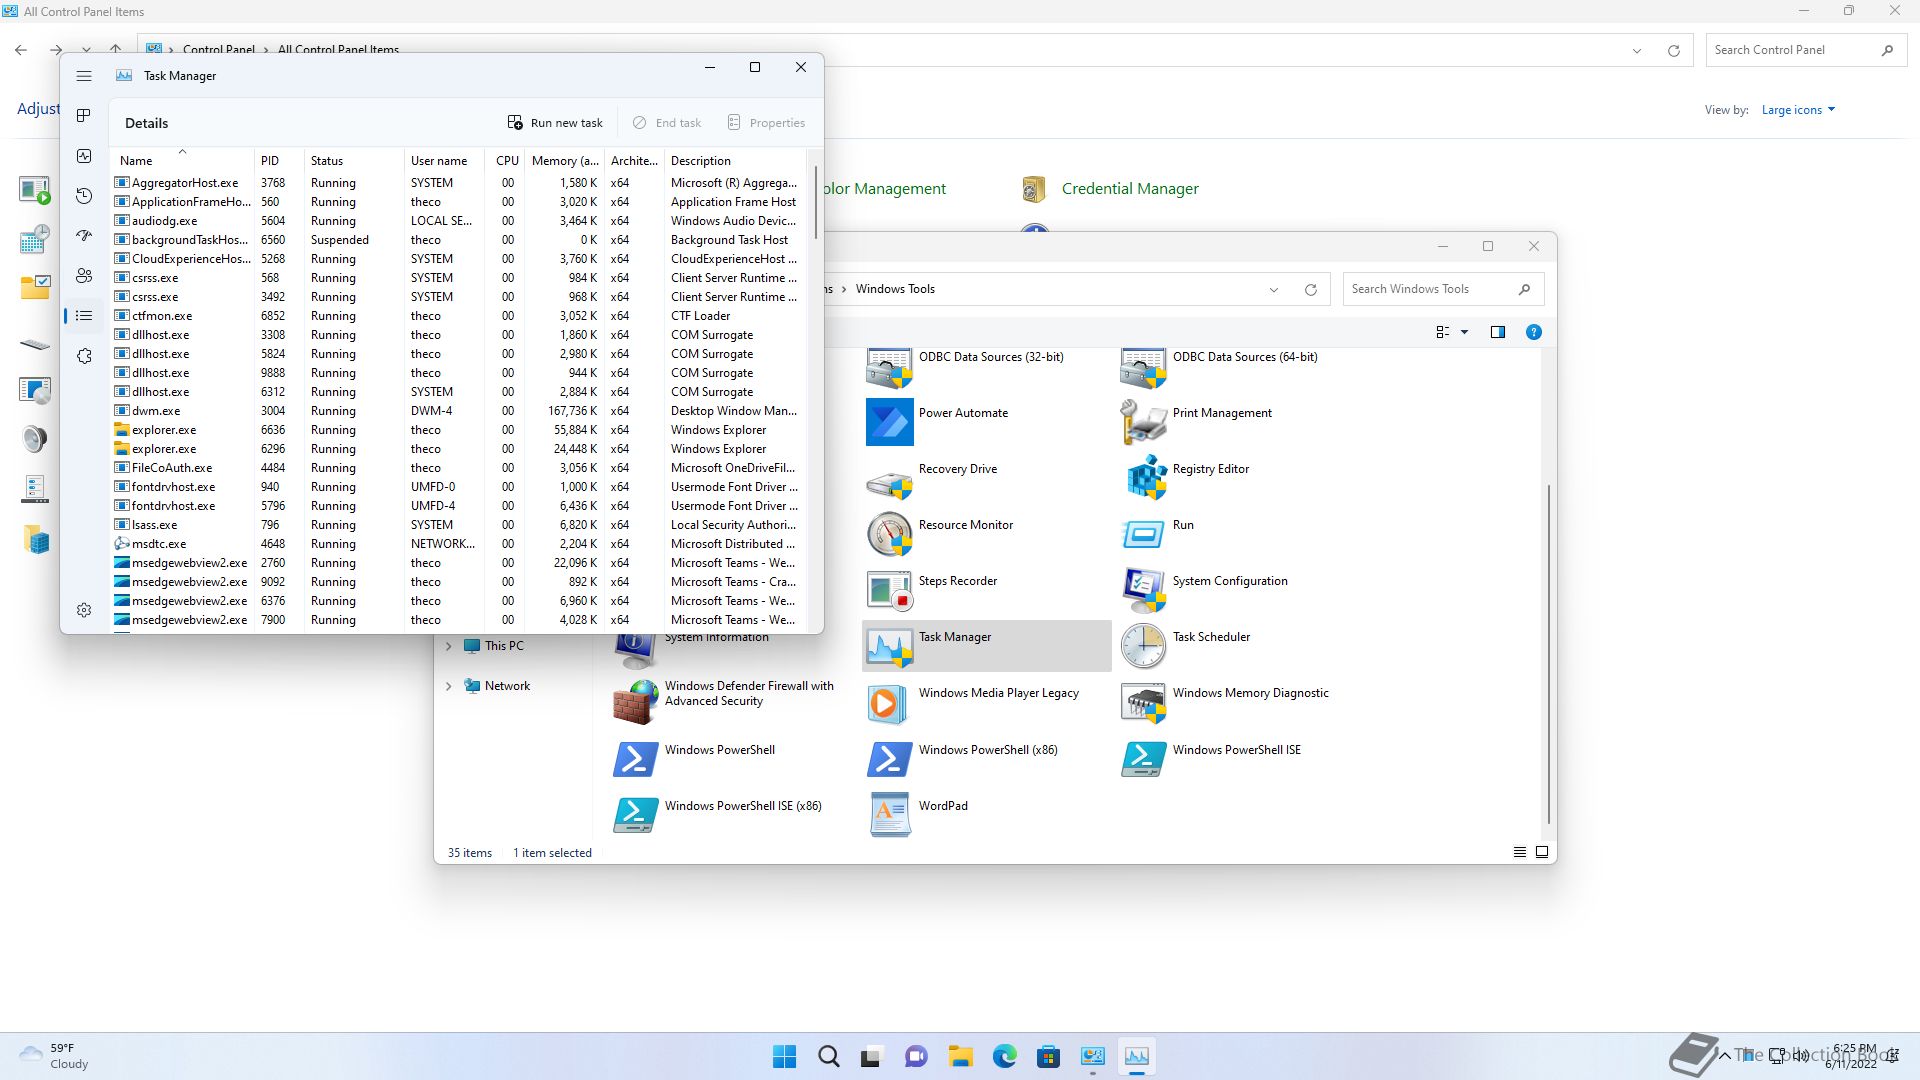This screenshot has width=1920, height=1080.
Task: Open Steps Recorder icon
Action: [889, 589]
